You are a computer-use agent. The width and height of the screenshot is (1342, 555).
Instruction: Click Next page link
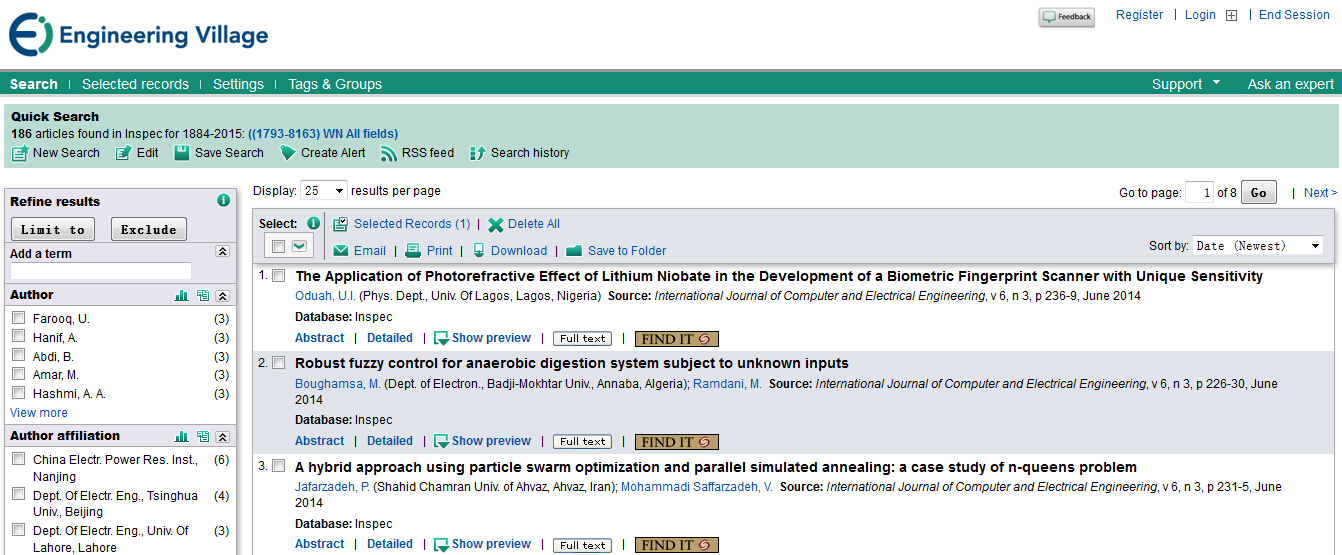pos(1319,193)
